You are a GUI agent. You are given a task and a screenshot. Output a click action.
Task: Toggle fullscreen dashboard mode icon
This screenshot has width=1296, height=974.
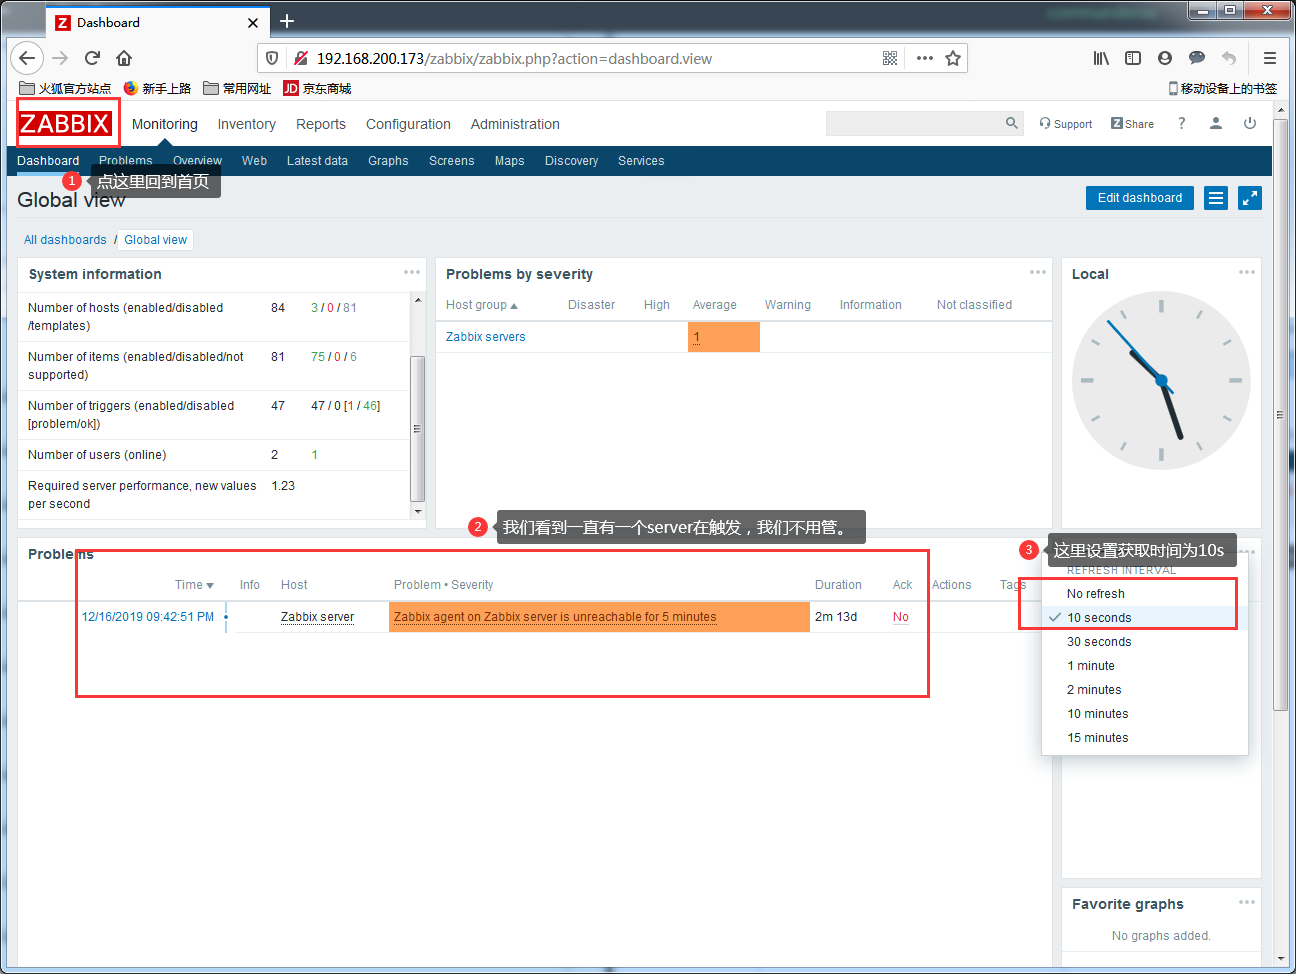[x=1250, y=198]
